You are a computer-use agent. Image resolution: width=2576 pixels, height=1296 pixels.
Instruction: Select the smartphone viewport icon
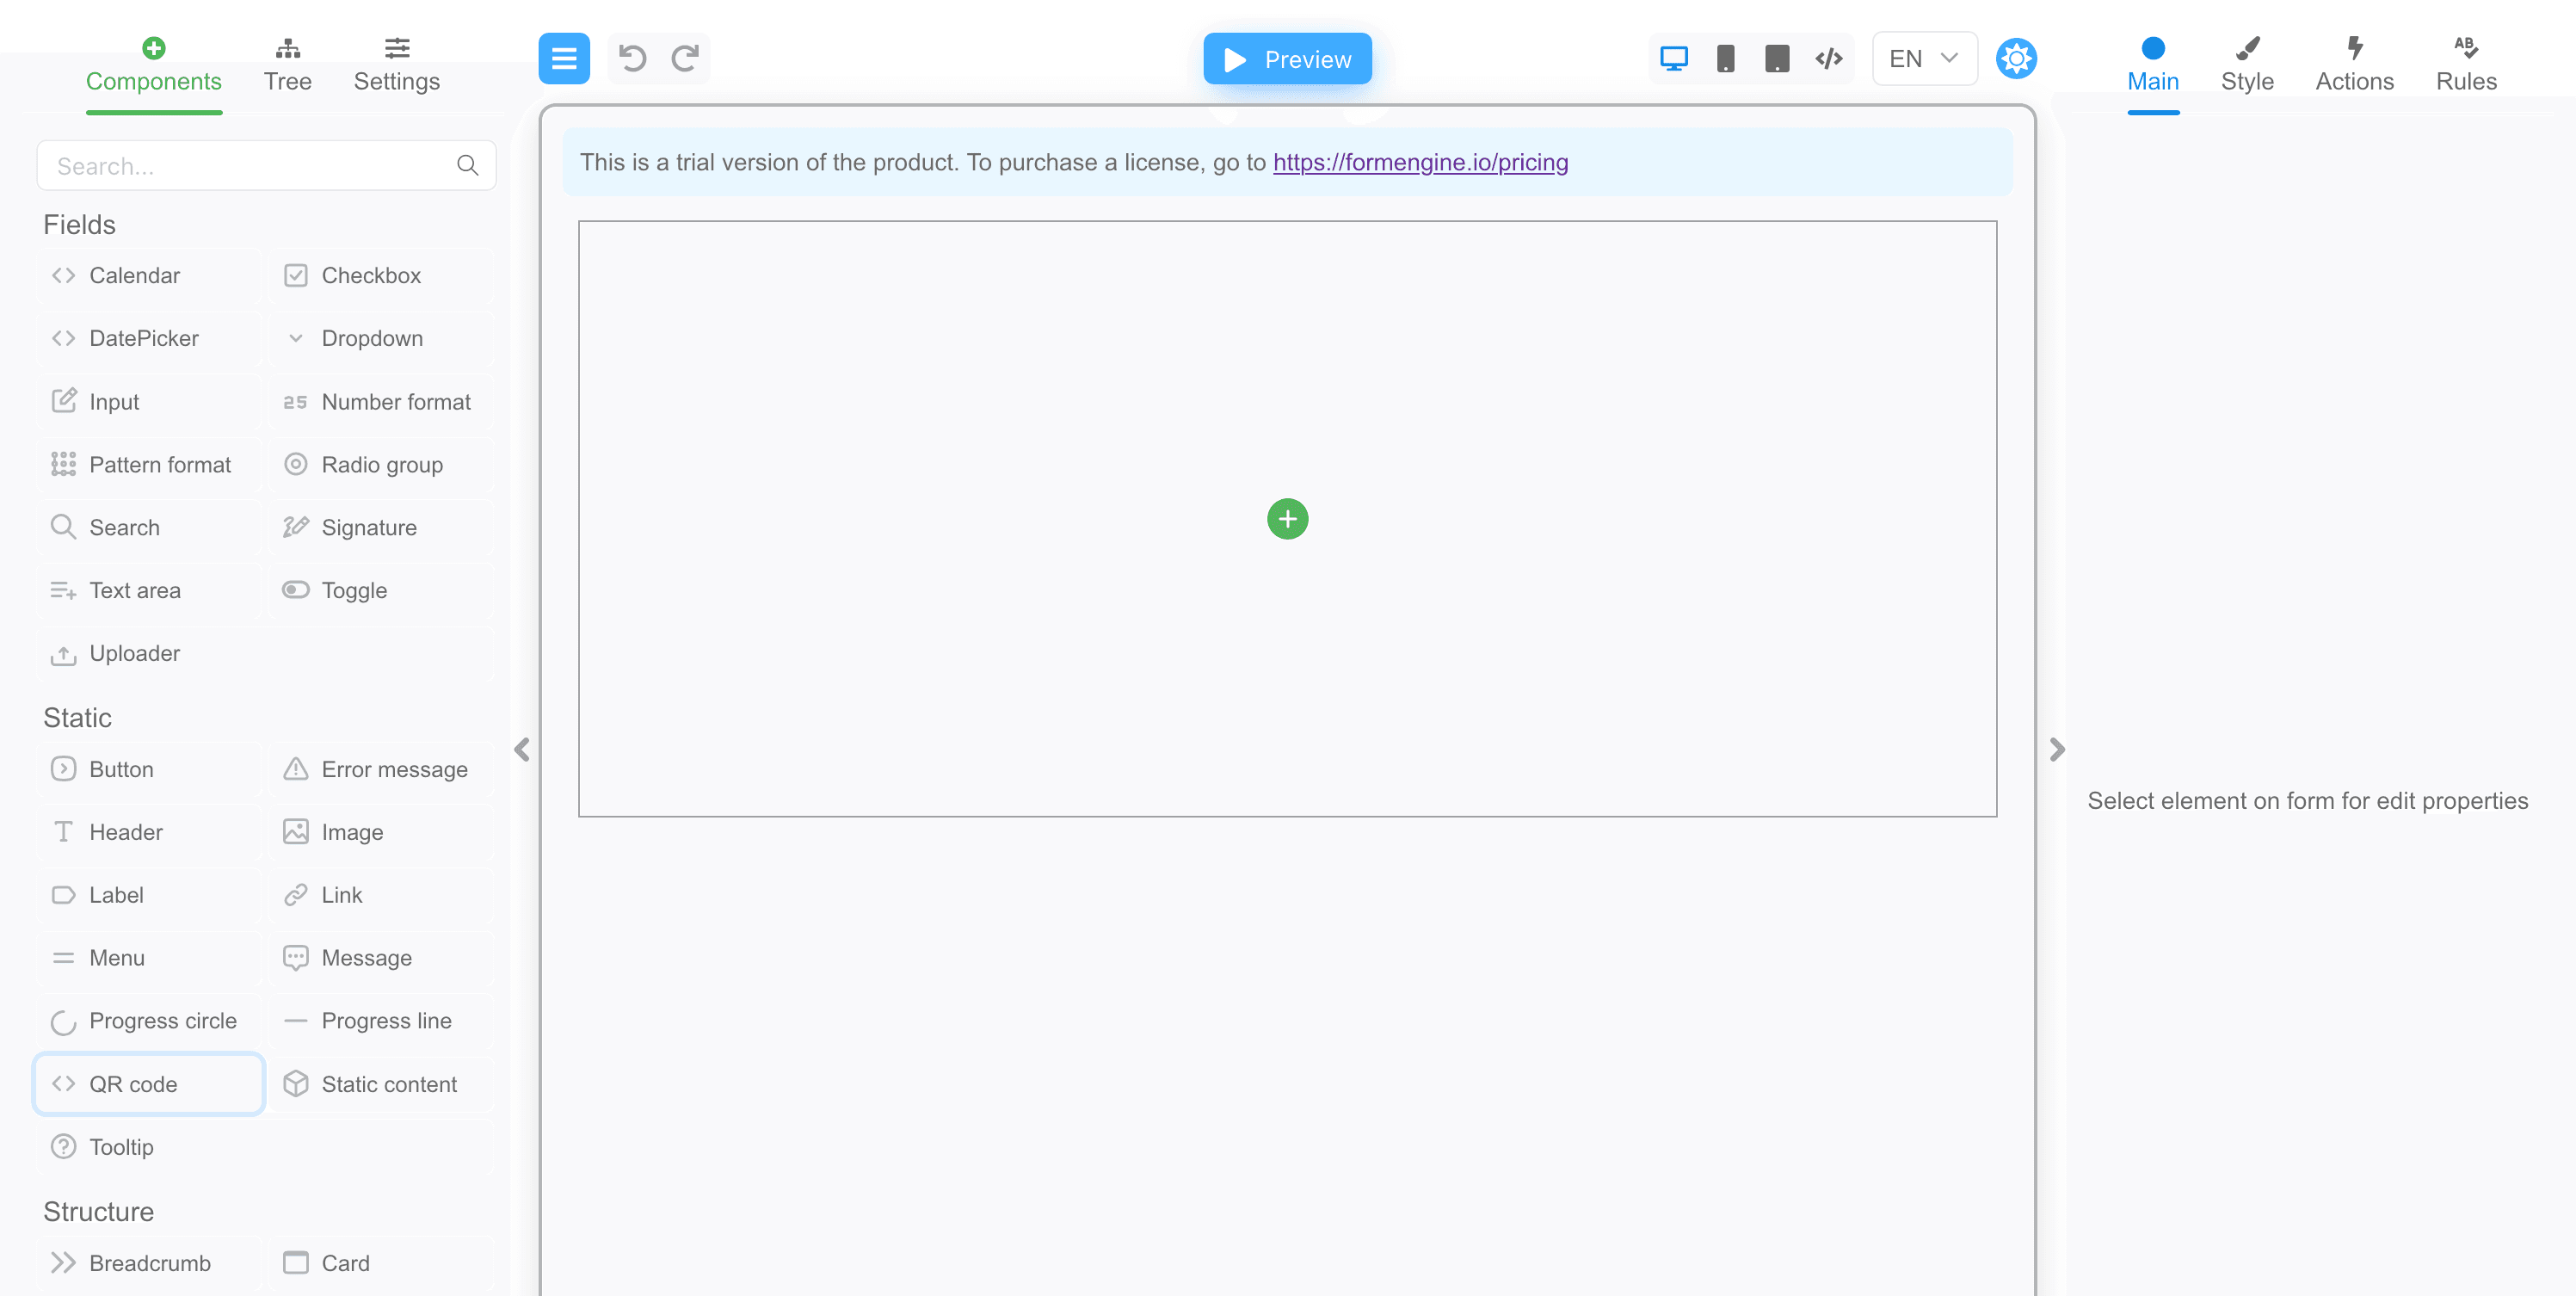(1726, 58)
